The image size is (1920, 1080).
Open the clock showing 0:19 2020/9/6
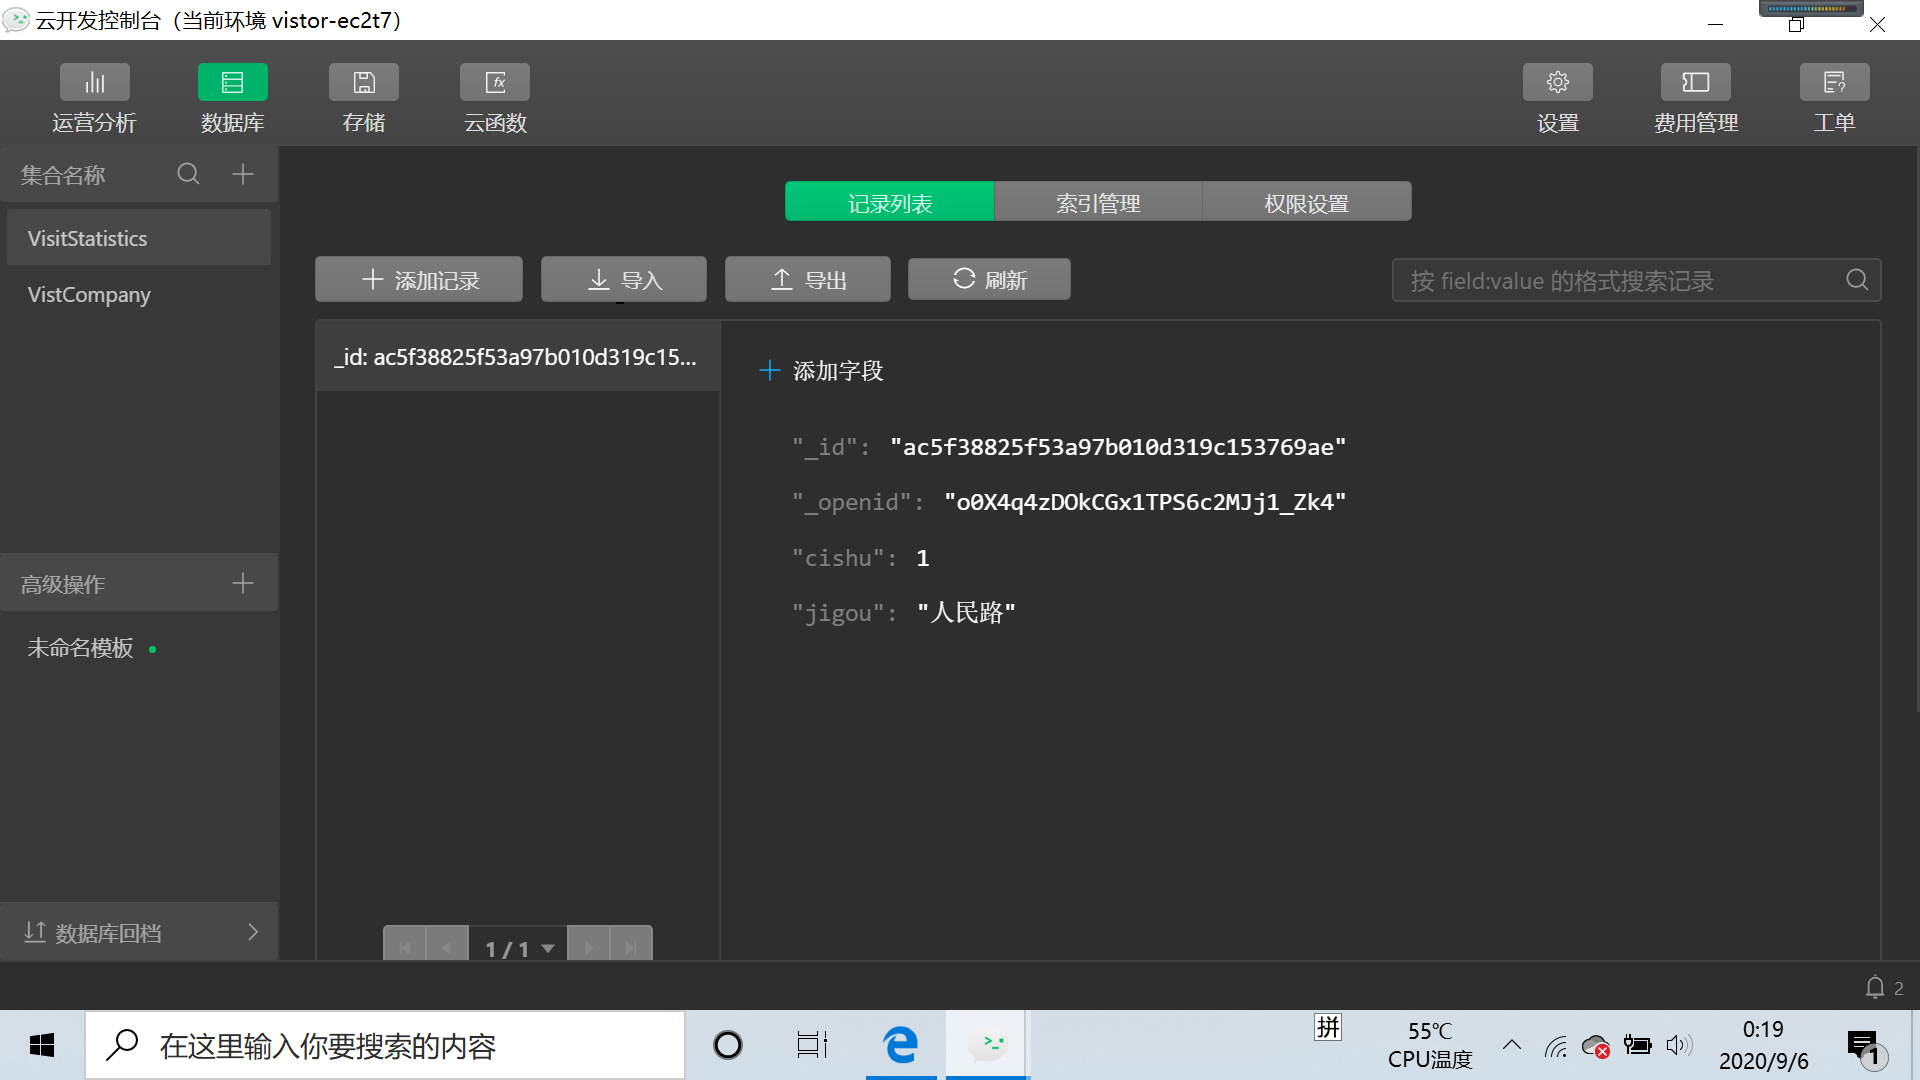pyautogui.click(x=1763, y=1046)
